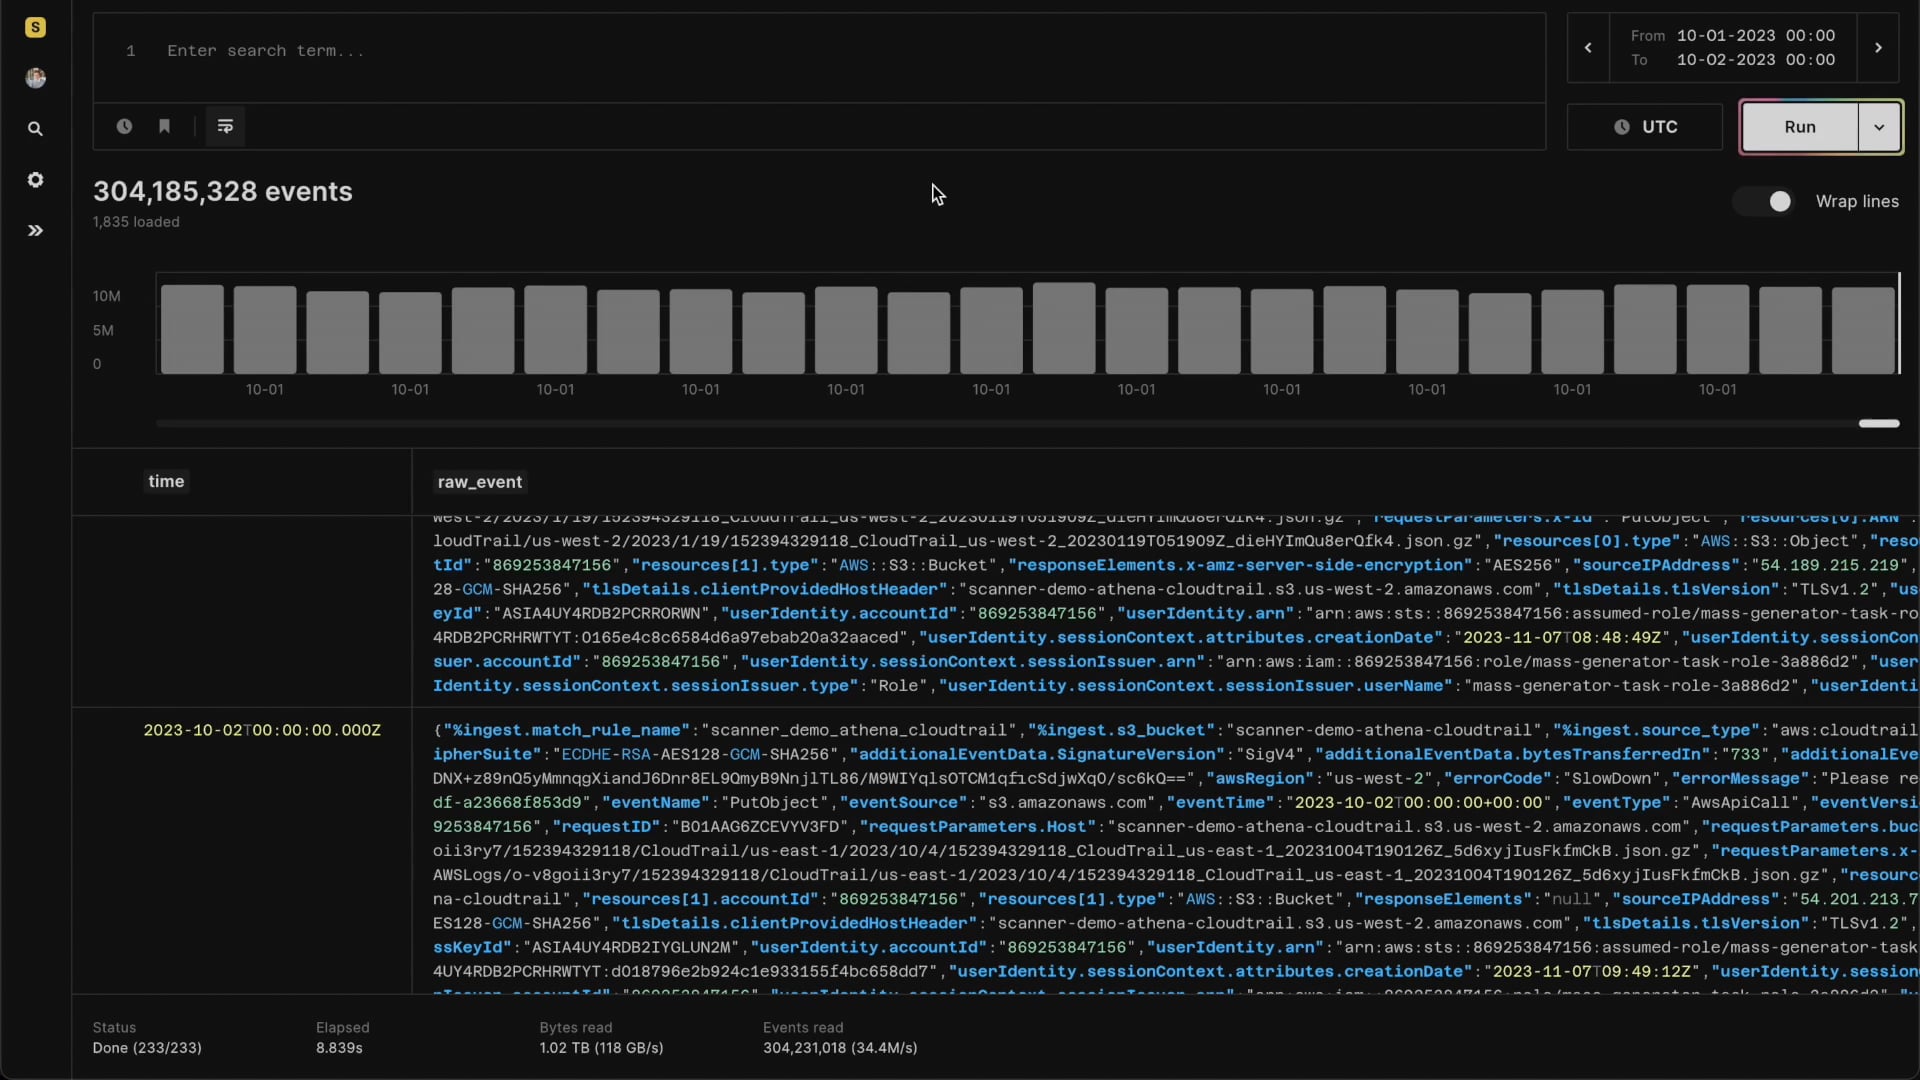Open the search page in sidebar
1920x1080 pixels.
(35, 129)
